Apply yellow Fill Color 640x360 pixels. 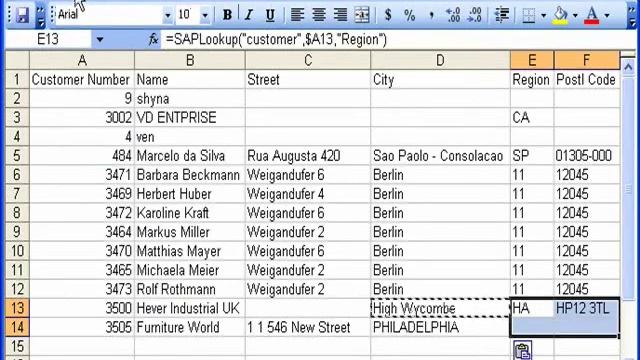(x=561, y=15)
